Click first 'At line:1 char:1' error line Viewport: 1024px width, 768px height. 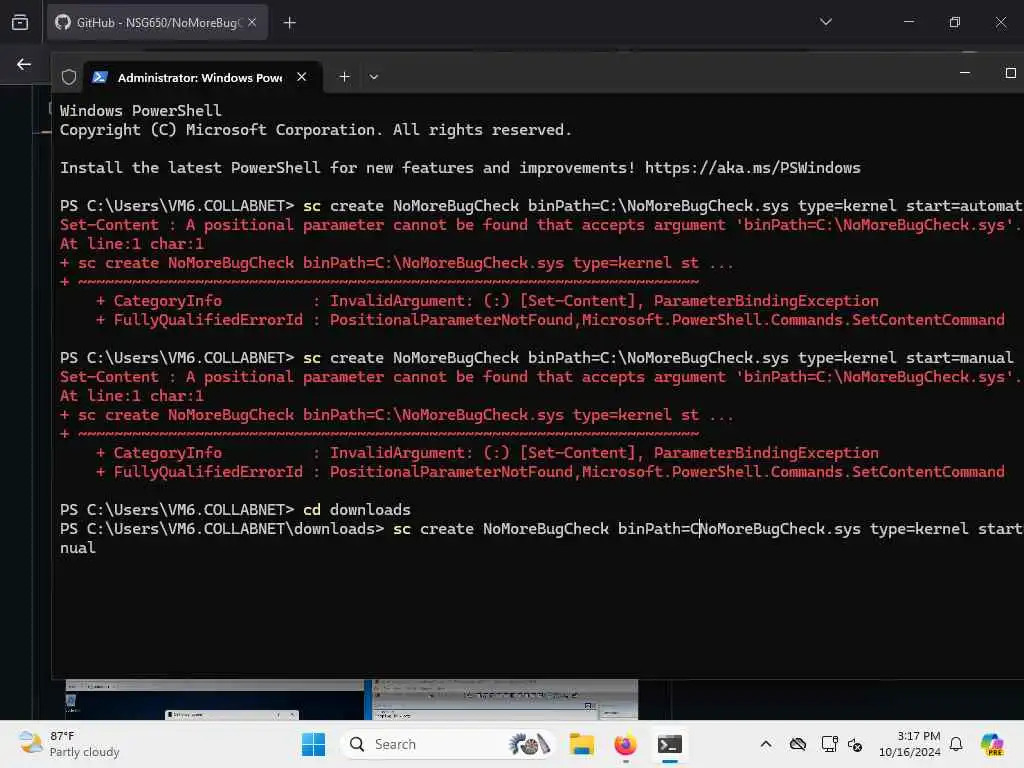(x=132, y=244)
